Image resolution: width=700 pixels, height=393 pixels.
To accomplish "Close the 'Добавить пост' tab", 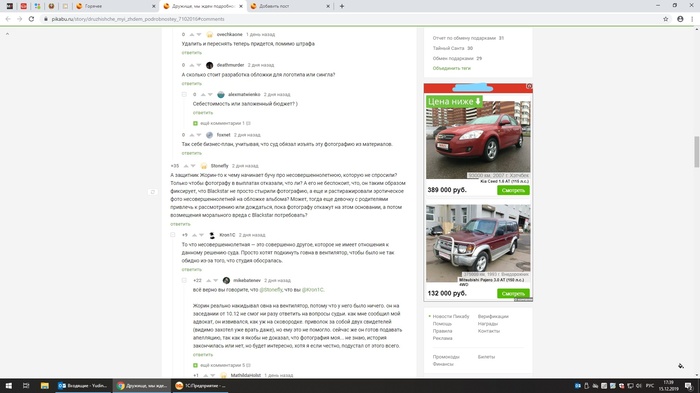I will click(x=328, y=6).
